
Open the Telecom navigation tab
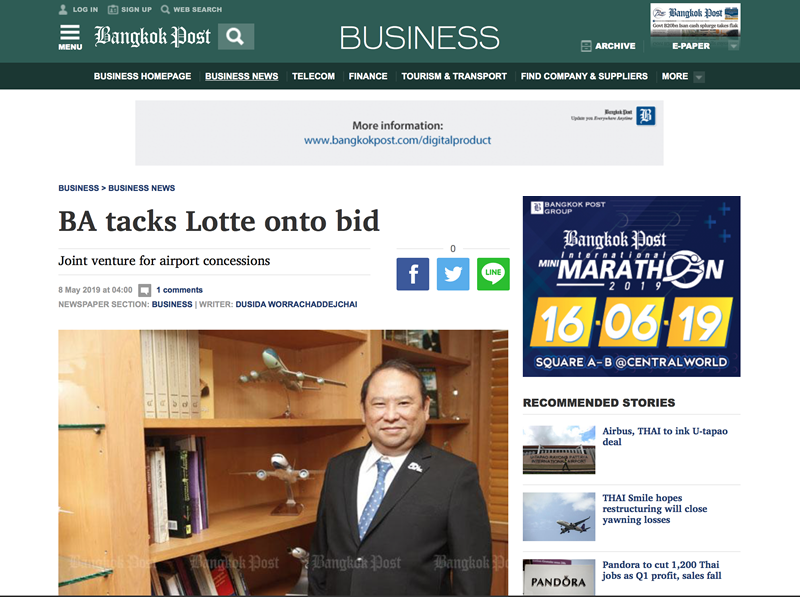(313, 76)
